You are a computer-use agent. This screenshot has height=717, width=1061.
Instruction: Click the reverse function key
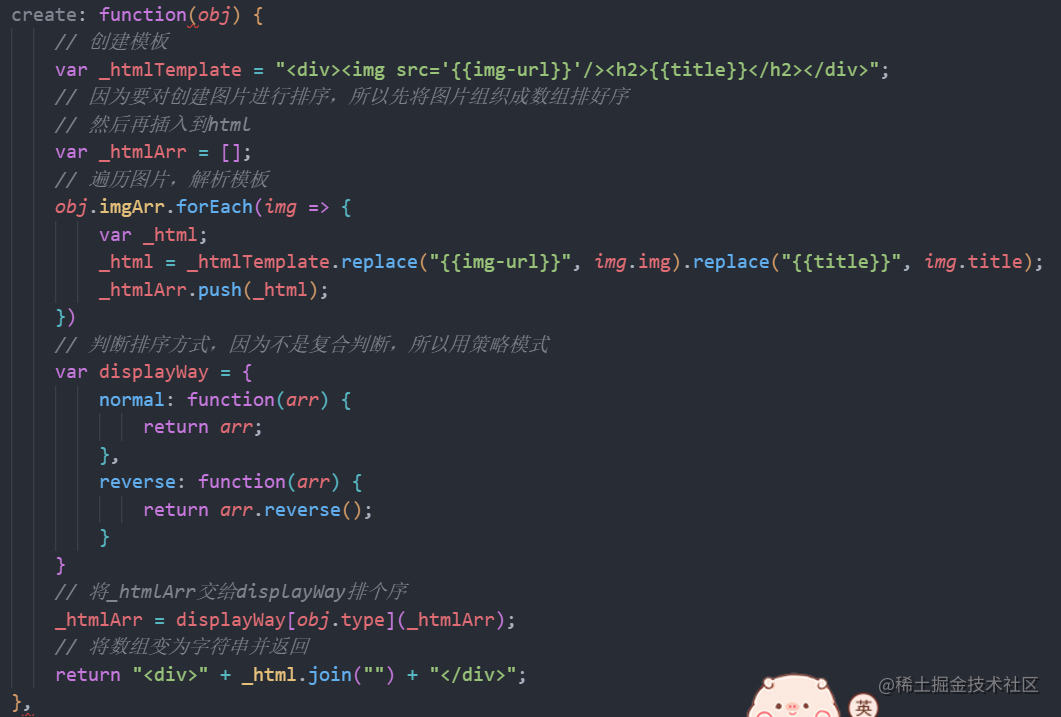(x=137, y=482)
